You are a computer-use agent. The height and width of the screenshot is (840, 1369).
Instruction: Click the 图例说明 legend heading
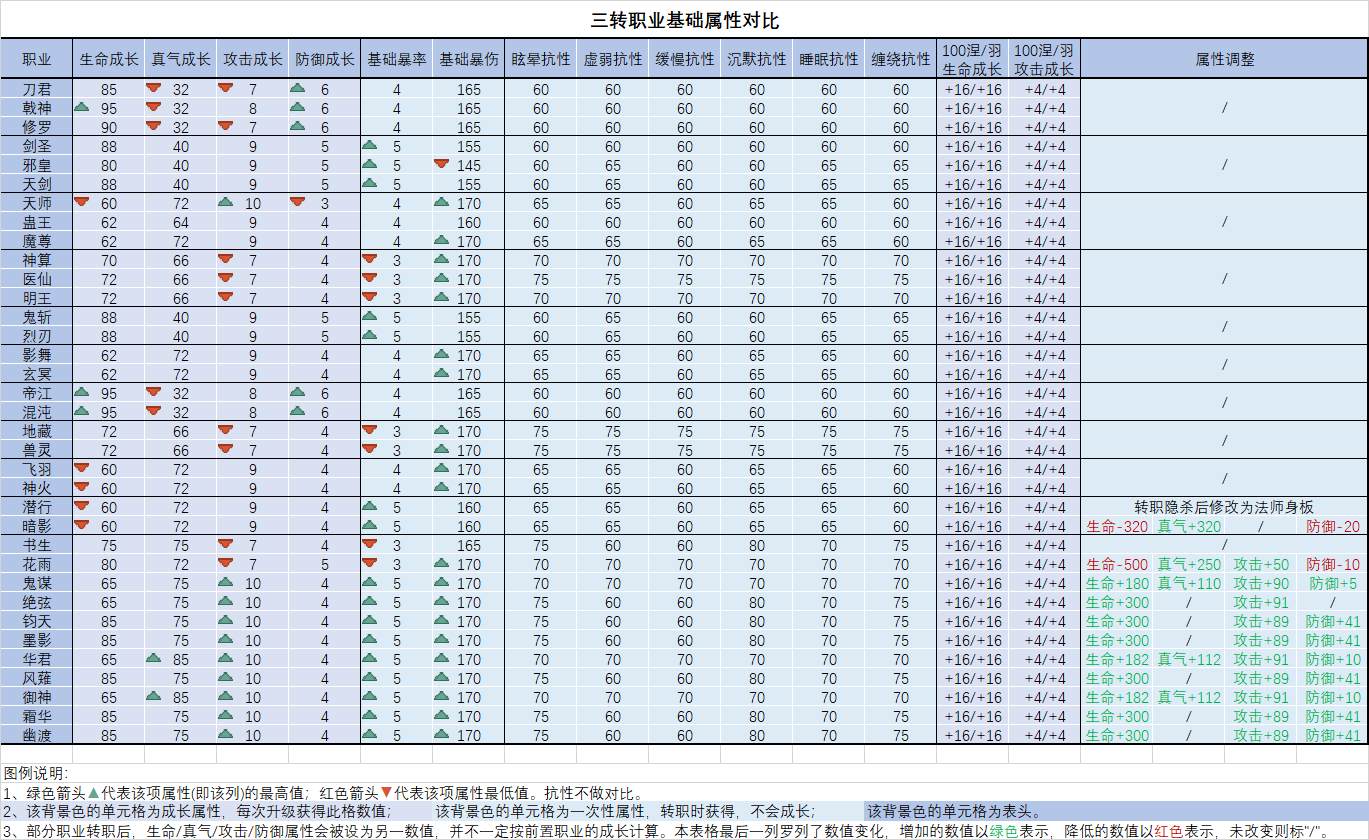[x=35, y=773]
